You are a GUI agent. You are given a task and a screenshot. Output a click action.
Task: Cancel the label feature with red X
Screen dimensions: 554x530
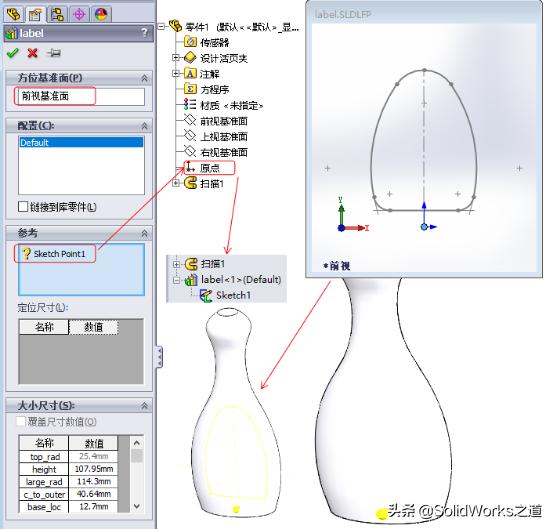33,54
